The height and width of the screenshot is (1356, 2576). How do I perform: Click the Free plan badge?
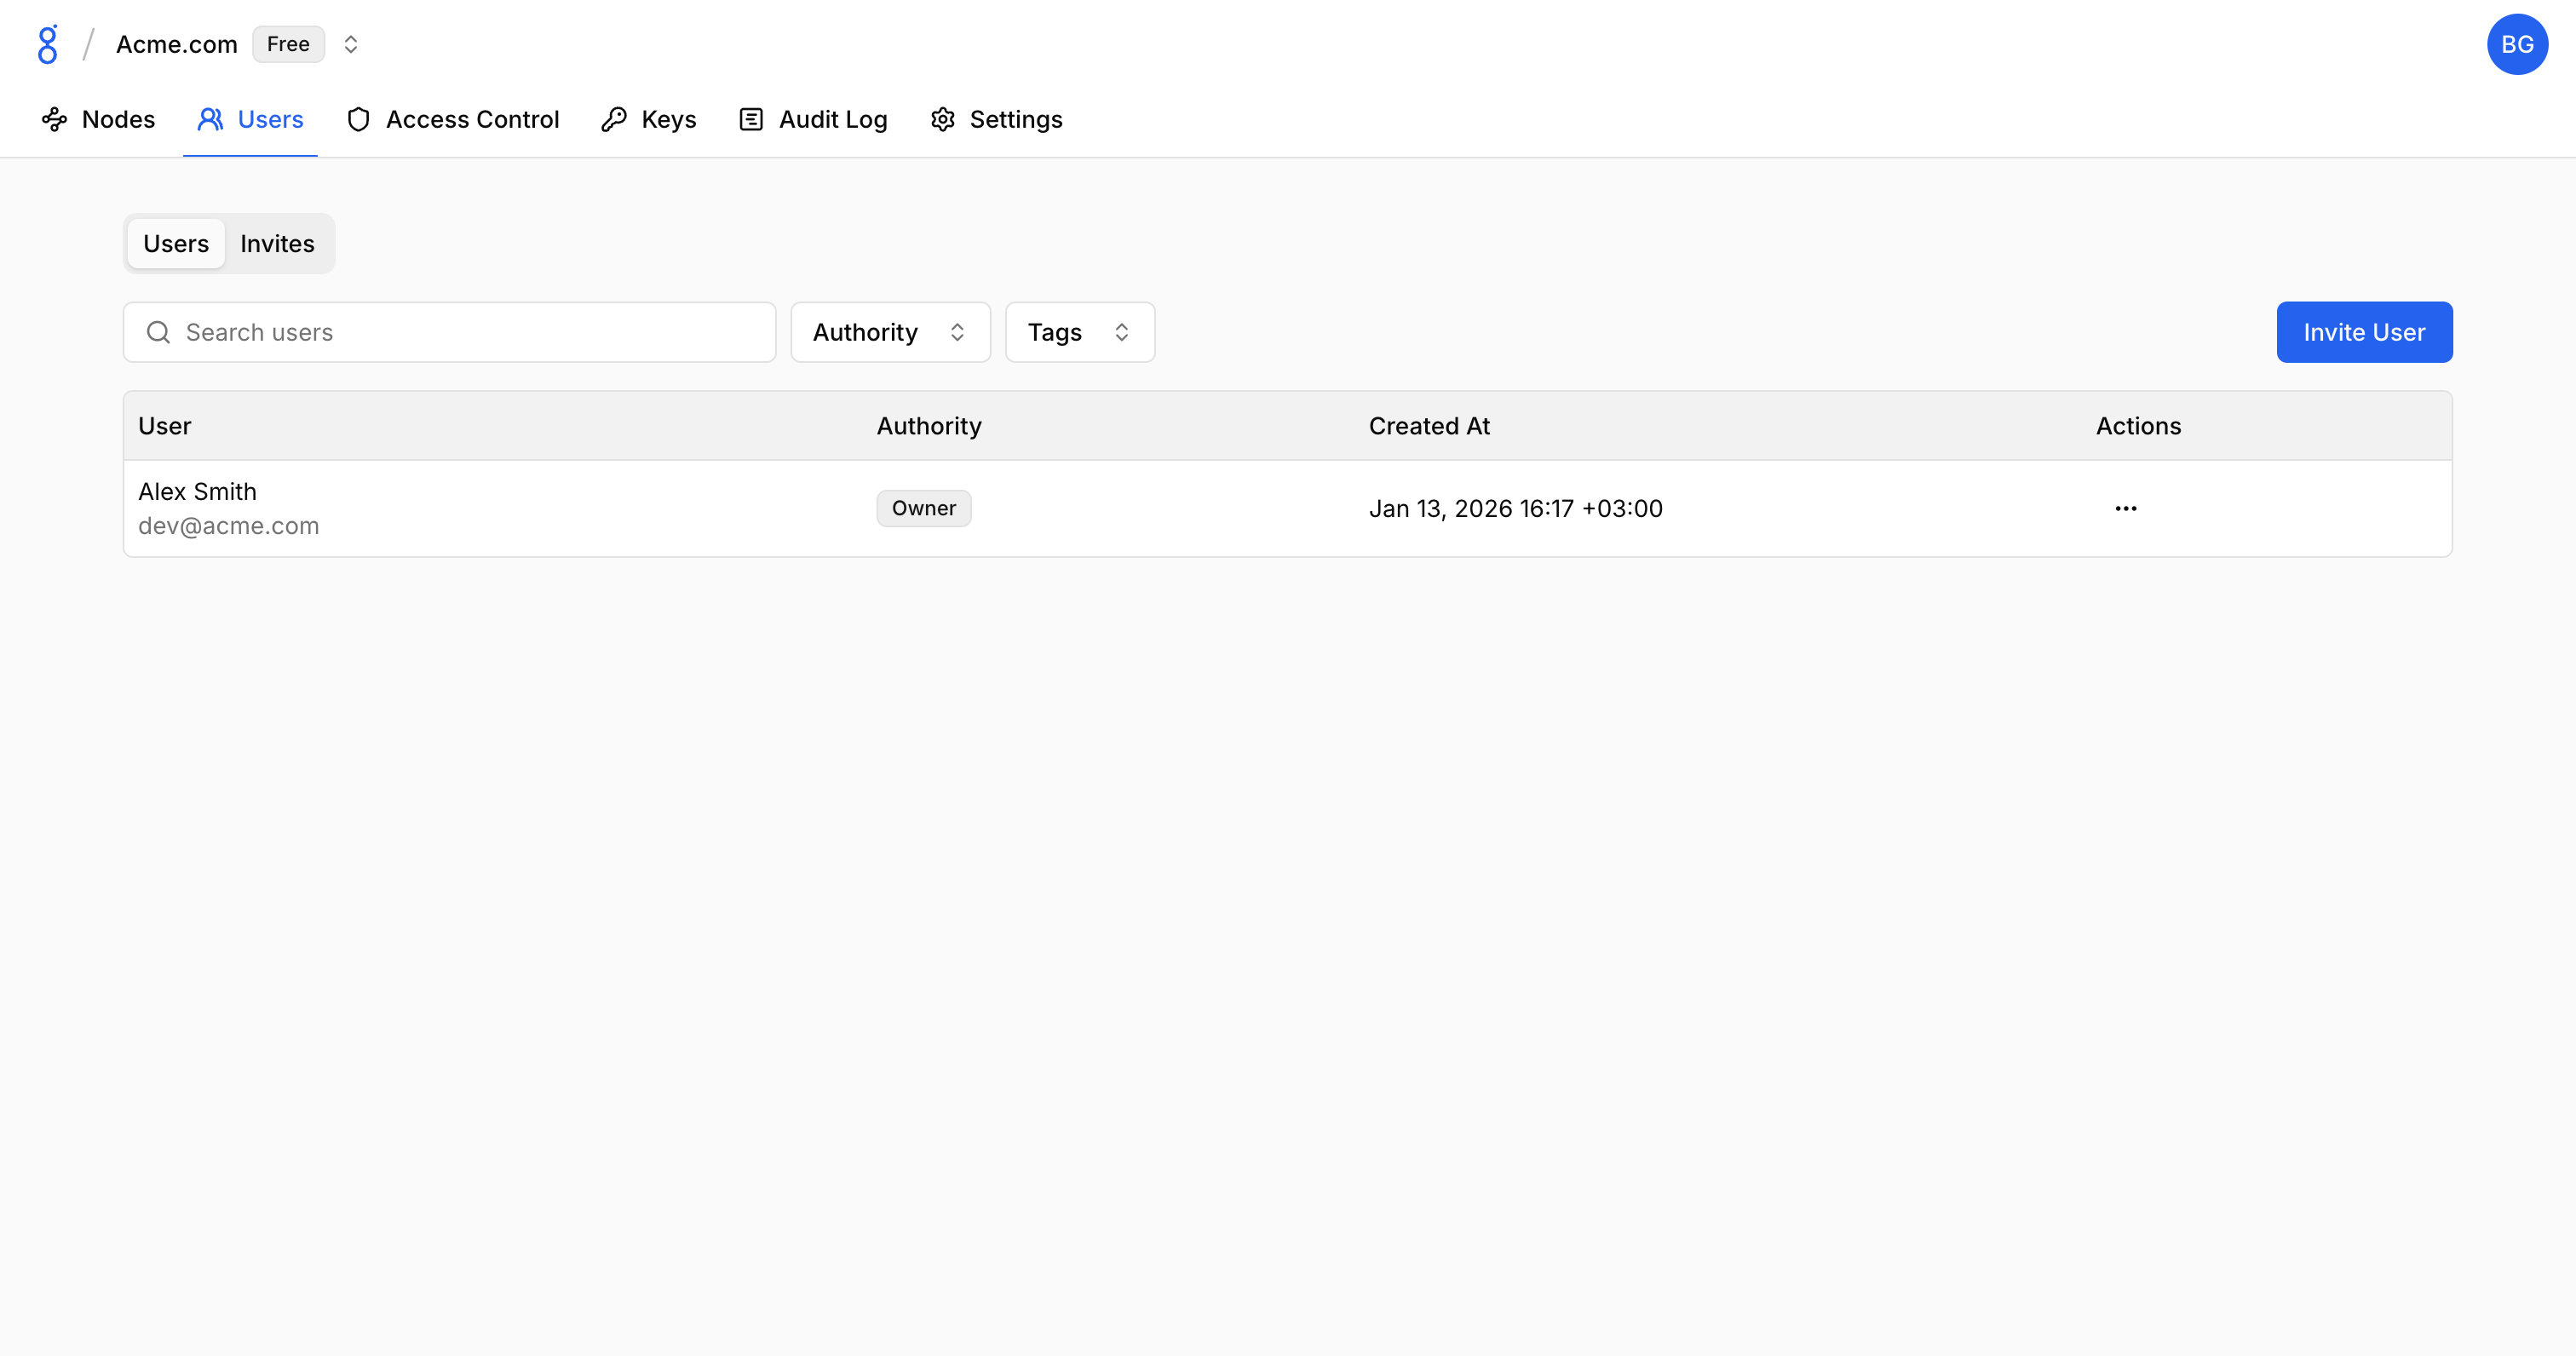(288, 44)
